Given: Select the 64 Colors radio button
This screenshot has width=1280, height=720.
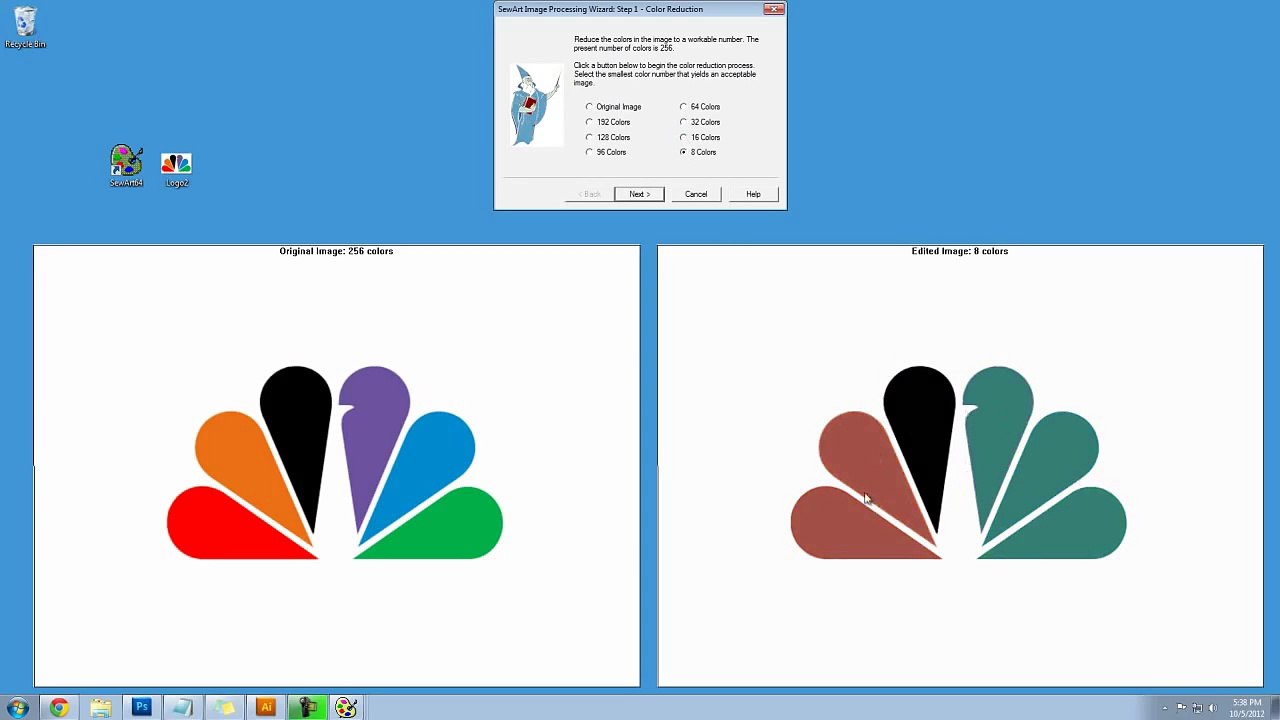Looking at the screenshot, I should pyautogui.click(x=700, y=107).
